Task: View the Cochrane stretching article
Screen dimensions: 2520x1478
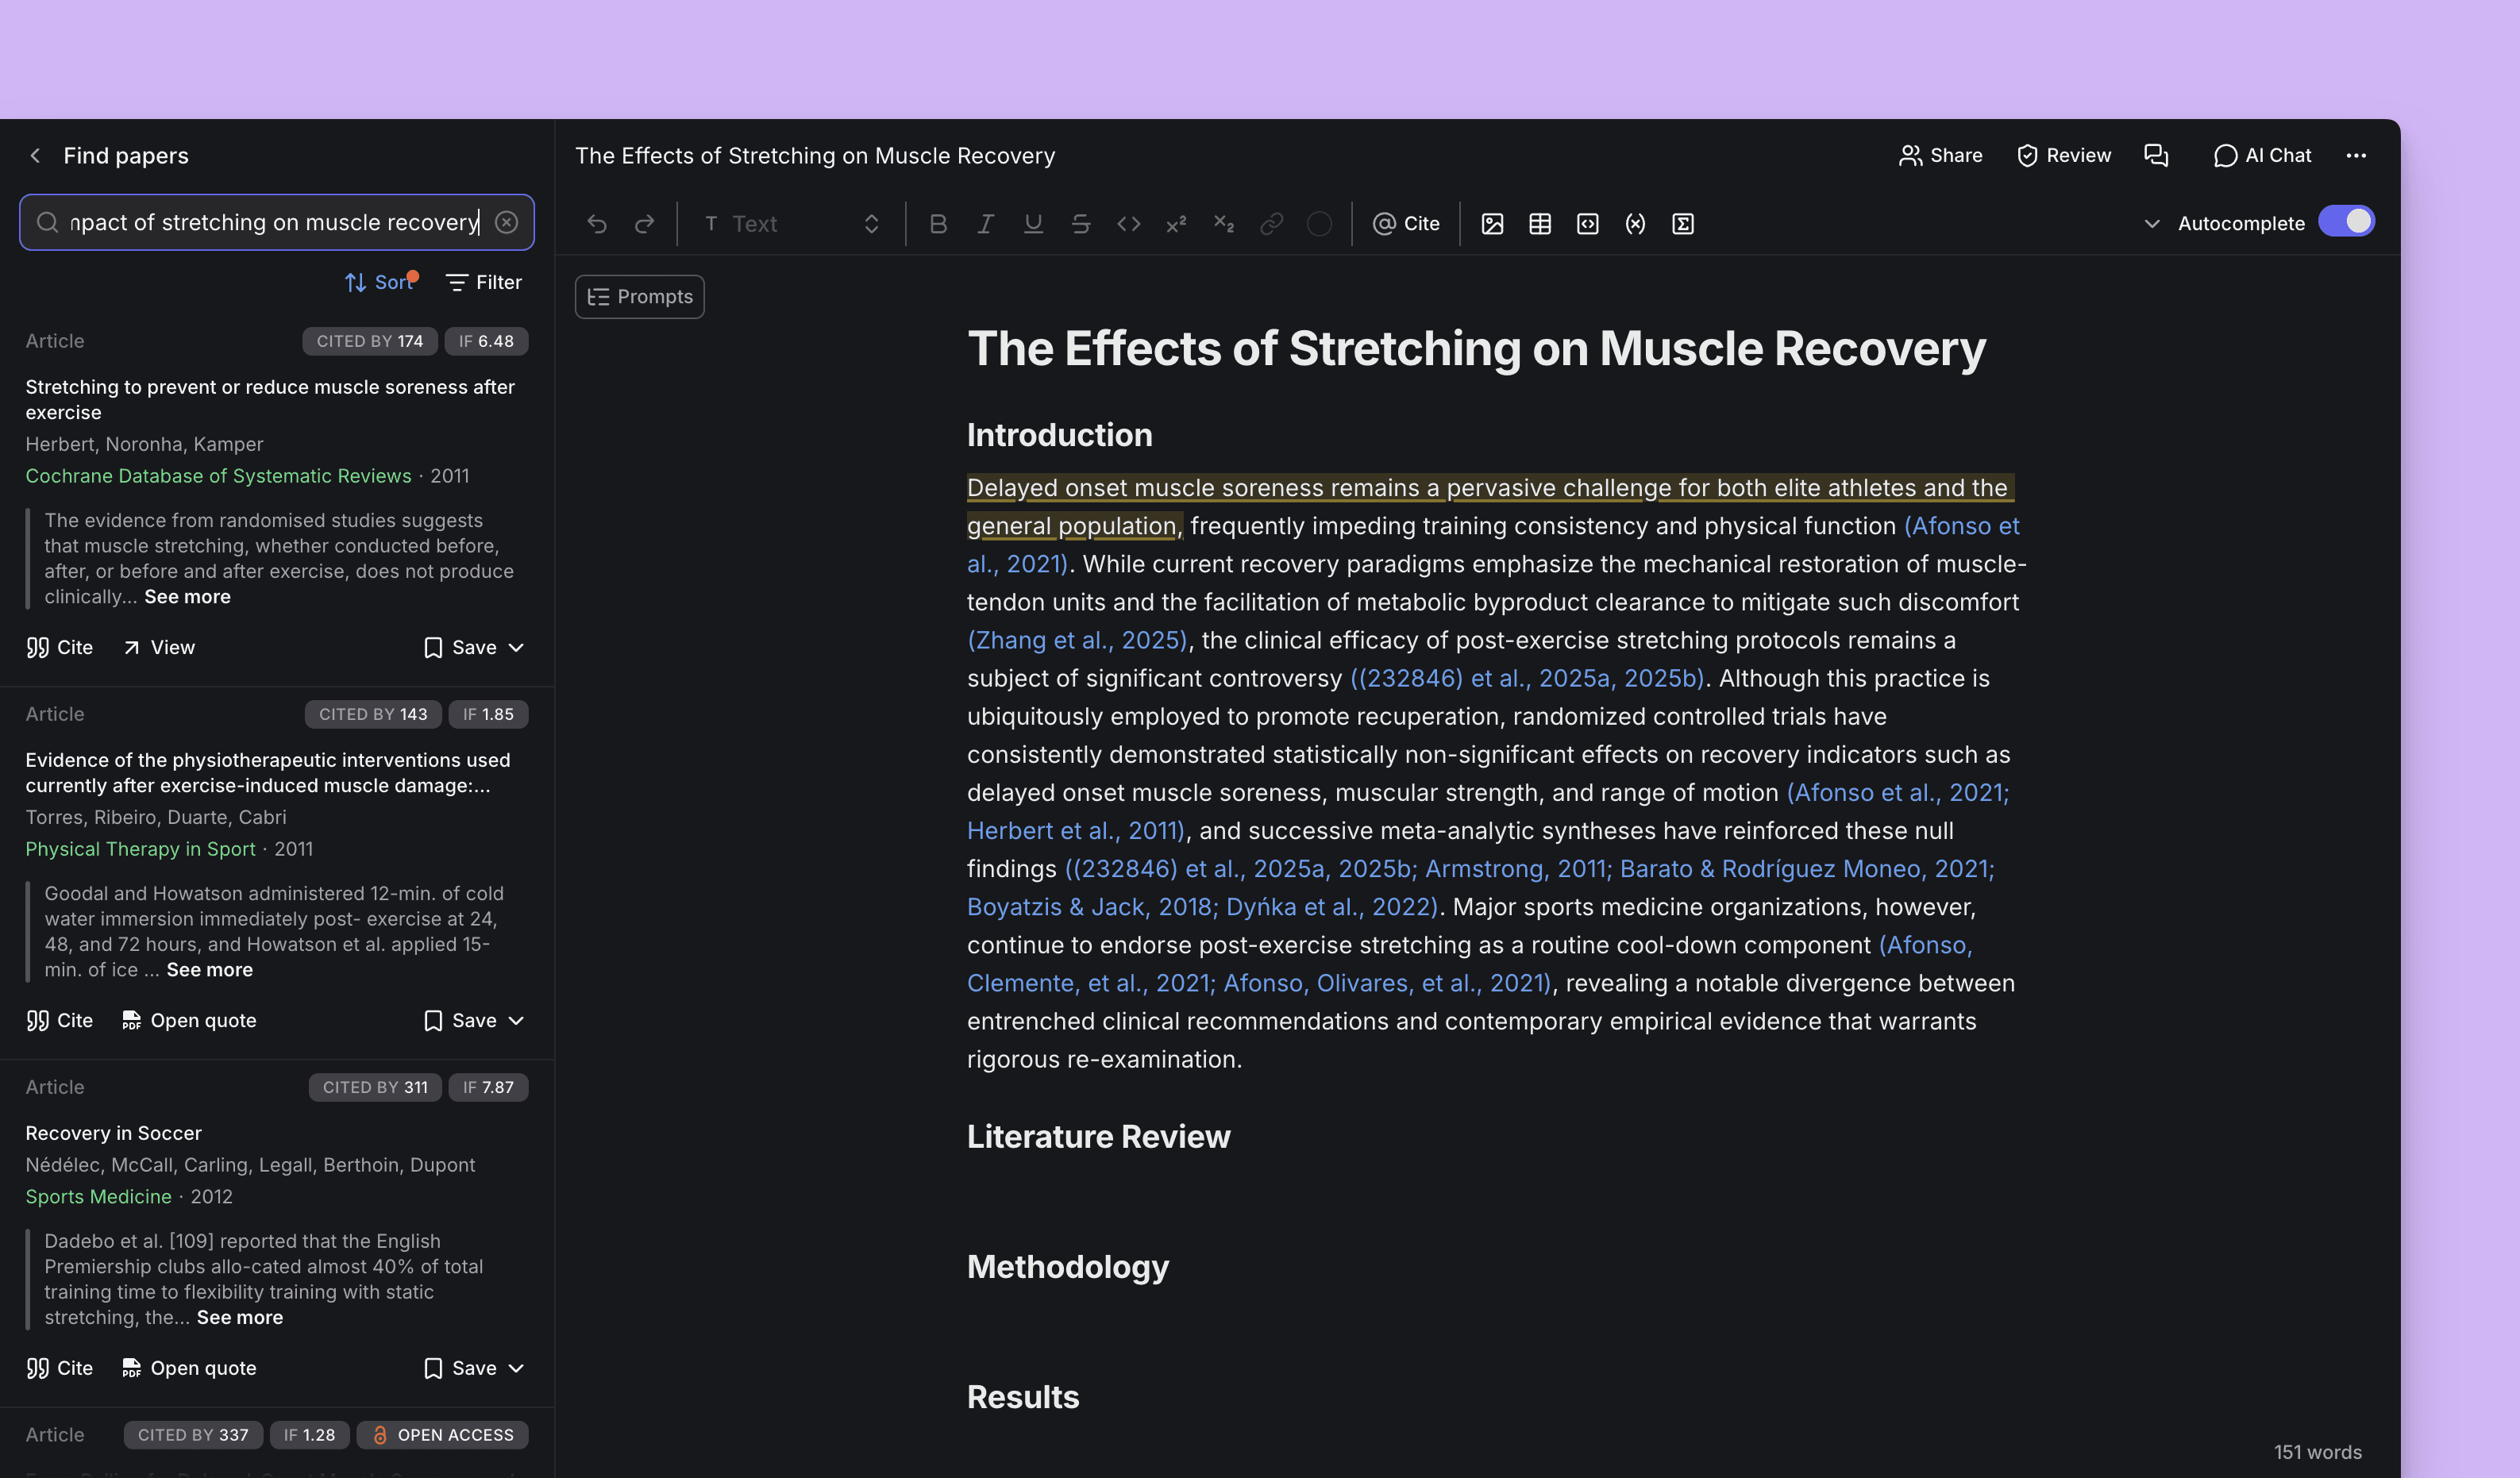Action: coord(159,648)
